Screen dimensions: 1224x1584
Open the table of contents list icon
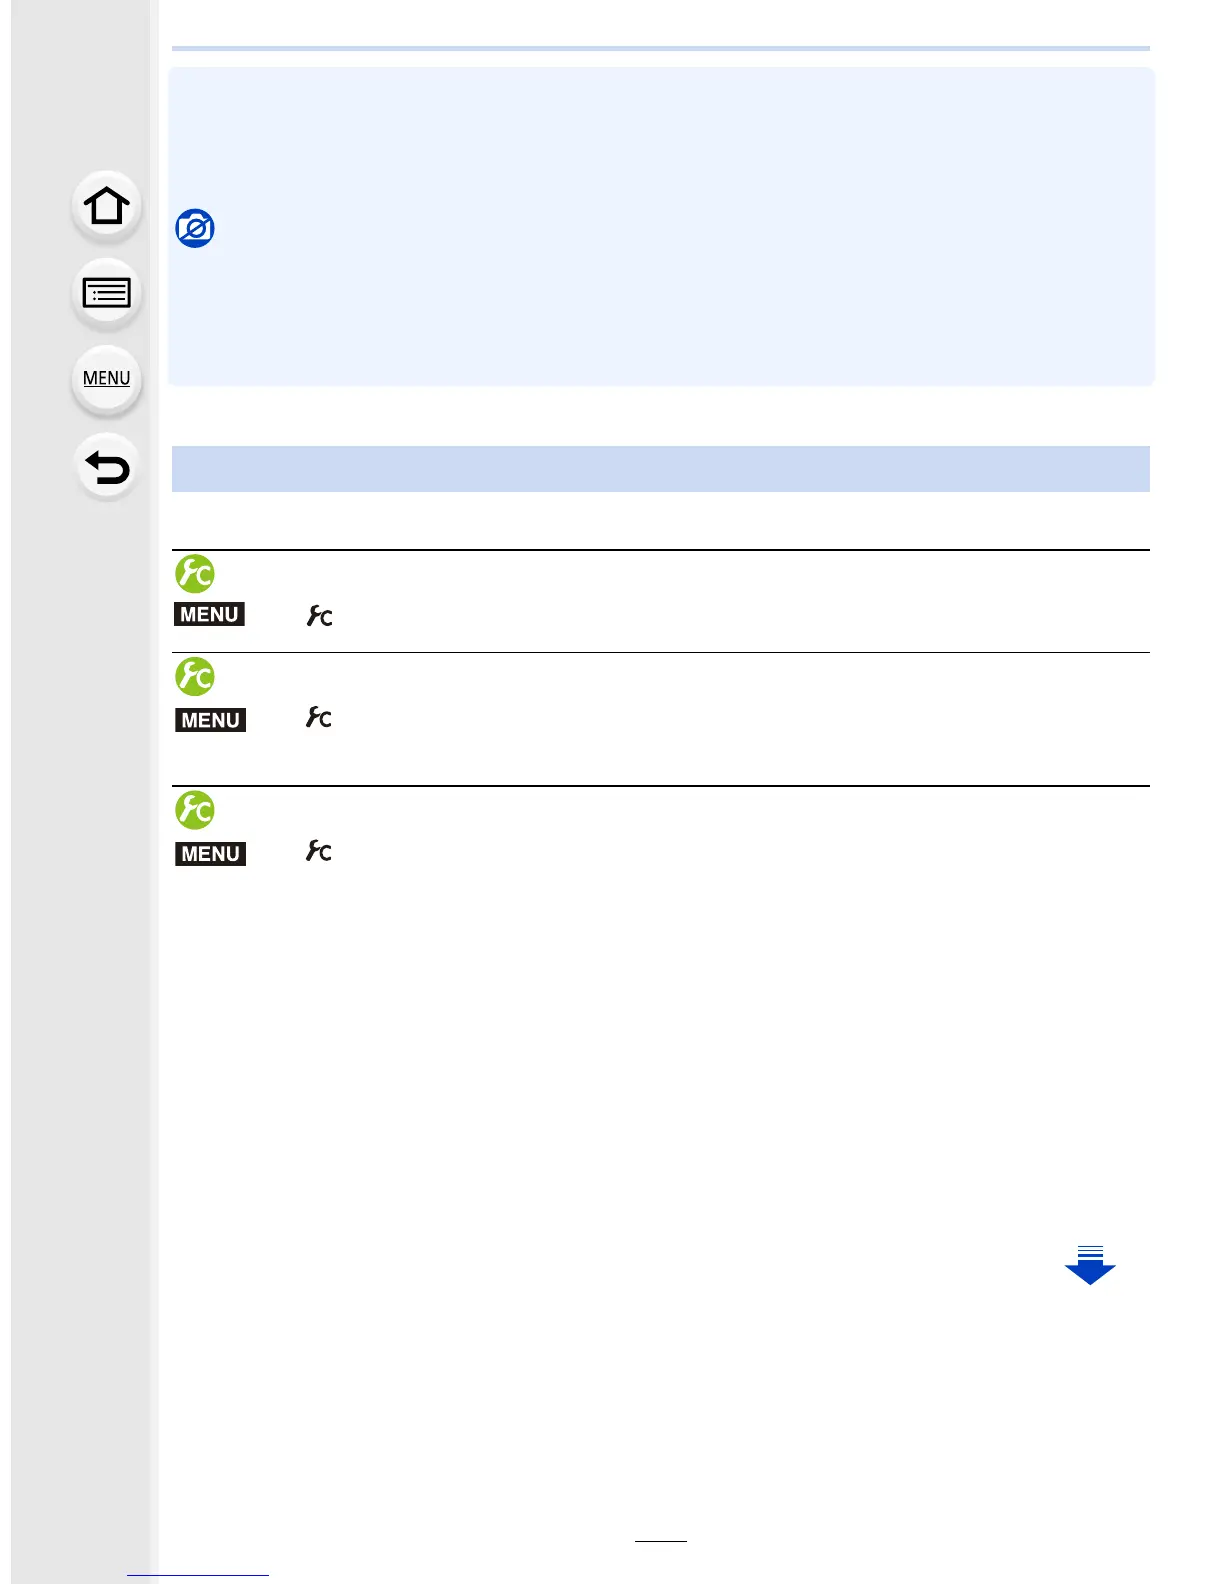point(107,293)
